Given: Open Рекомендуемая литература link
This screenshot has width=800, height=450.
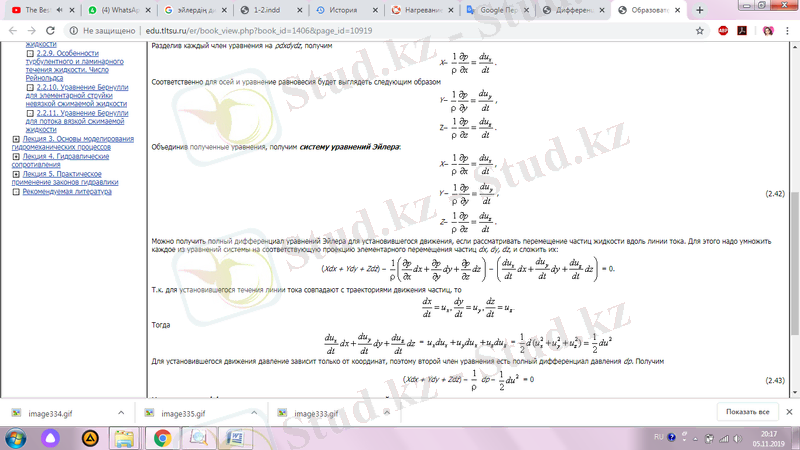Looking at the screenshot, I should [67, 191].
